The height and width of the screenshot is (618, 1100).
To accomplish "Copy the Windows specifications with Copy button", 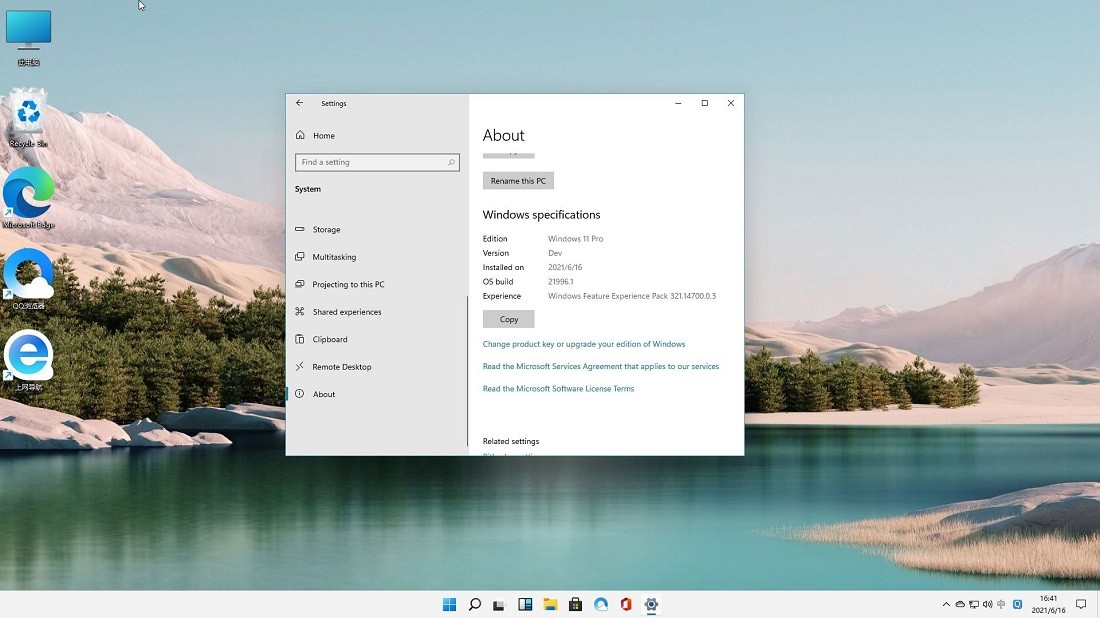I will point(508,318).
